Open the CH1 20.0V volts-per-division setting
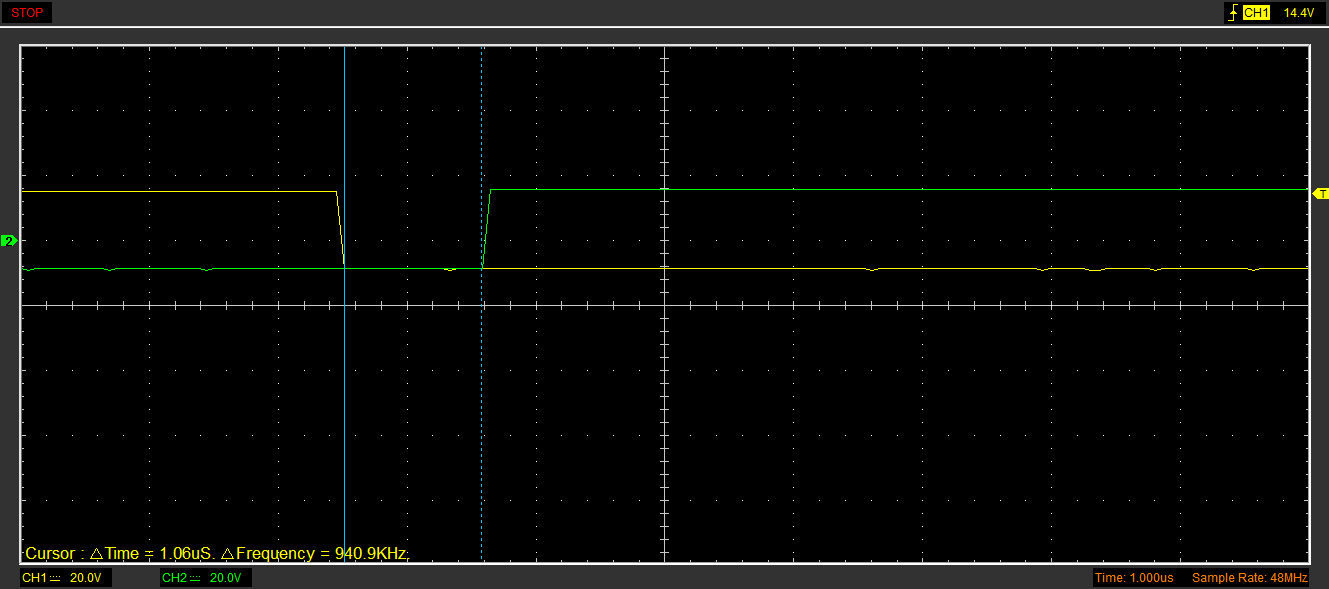The width and height of the screenshot is (1329, 589). pyautogui.click(x=85, y=578)
